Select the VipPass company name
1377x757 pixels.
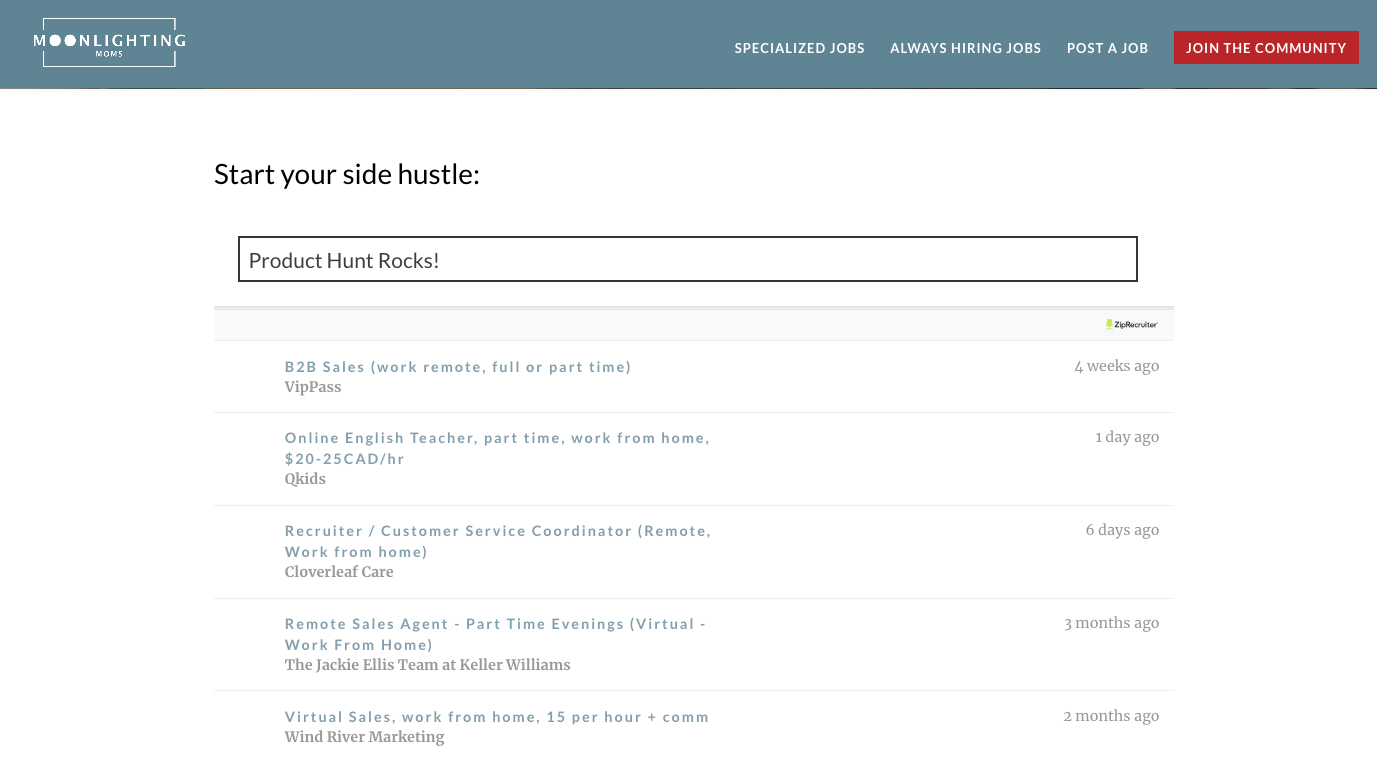pos(313,387)
